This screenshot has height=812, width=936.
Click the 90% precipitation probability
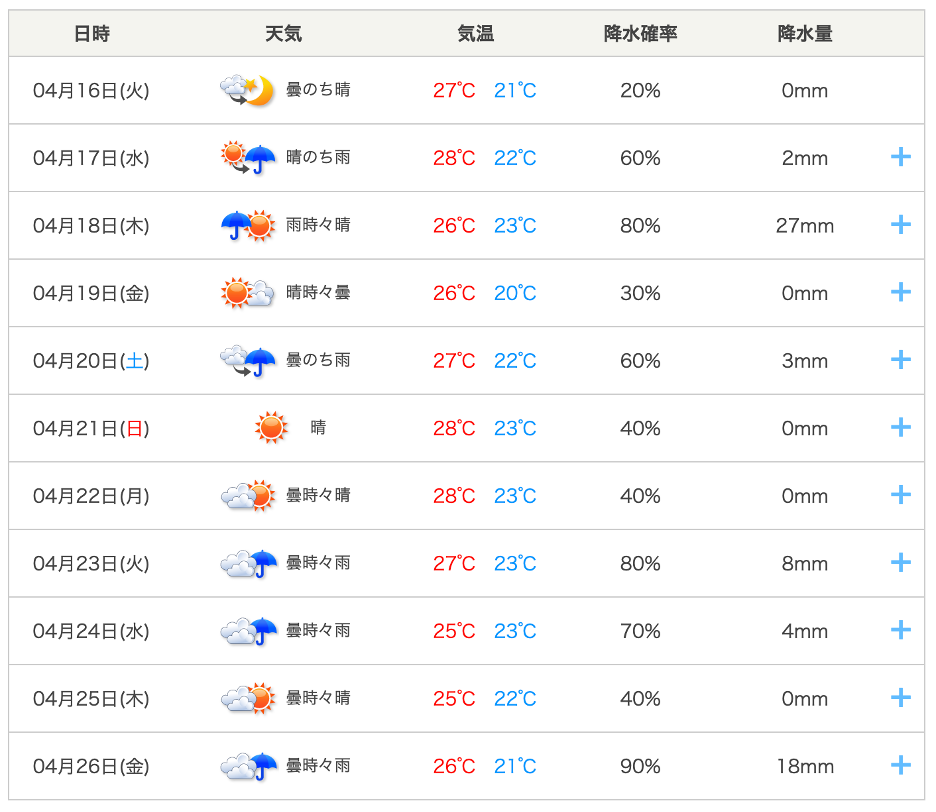641,766
